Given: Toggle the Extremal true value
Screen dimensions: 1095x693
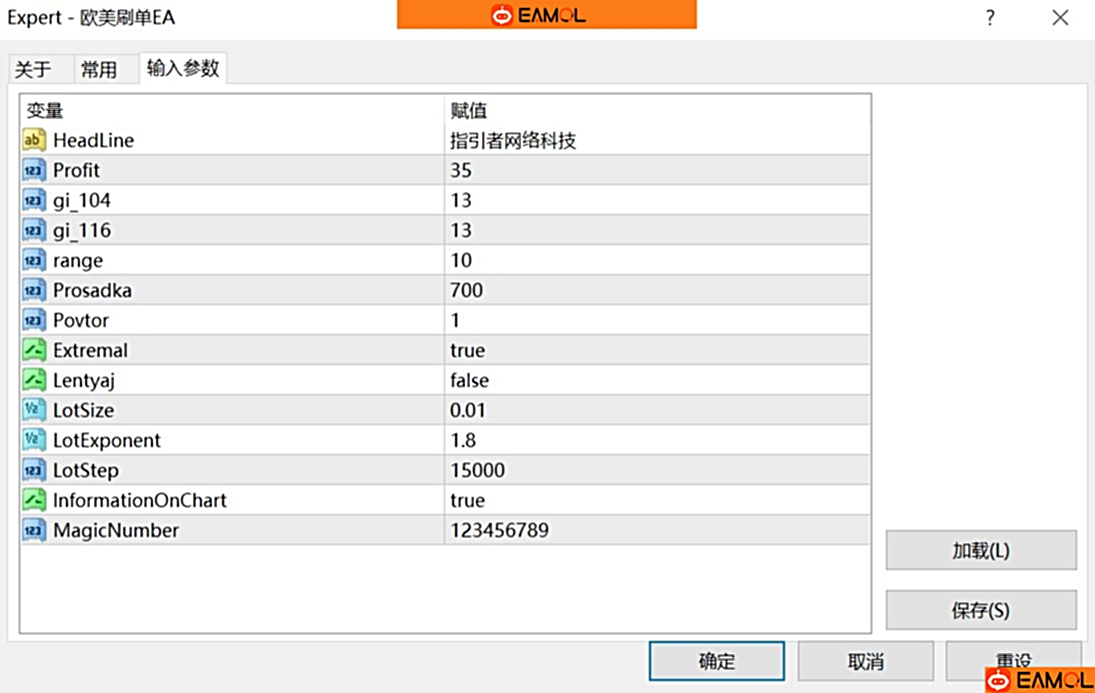Looking at the screenshot, I should (x=467, y=351).
